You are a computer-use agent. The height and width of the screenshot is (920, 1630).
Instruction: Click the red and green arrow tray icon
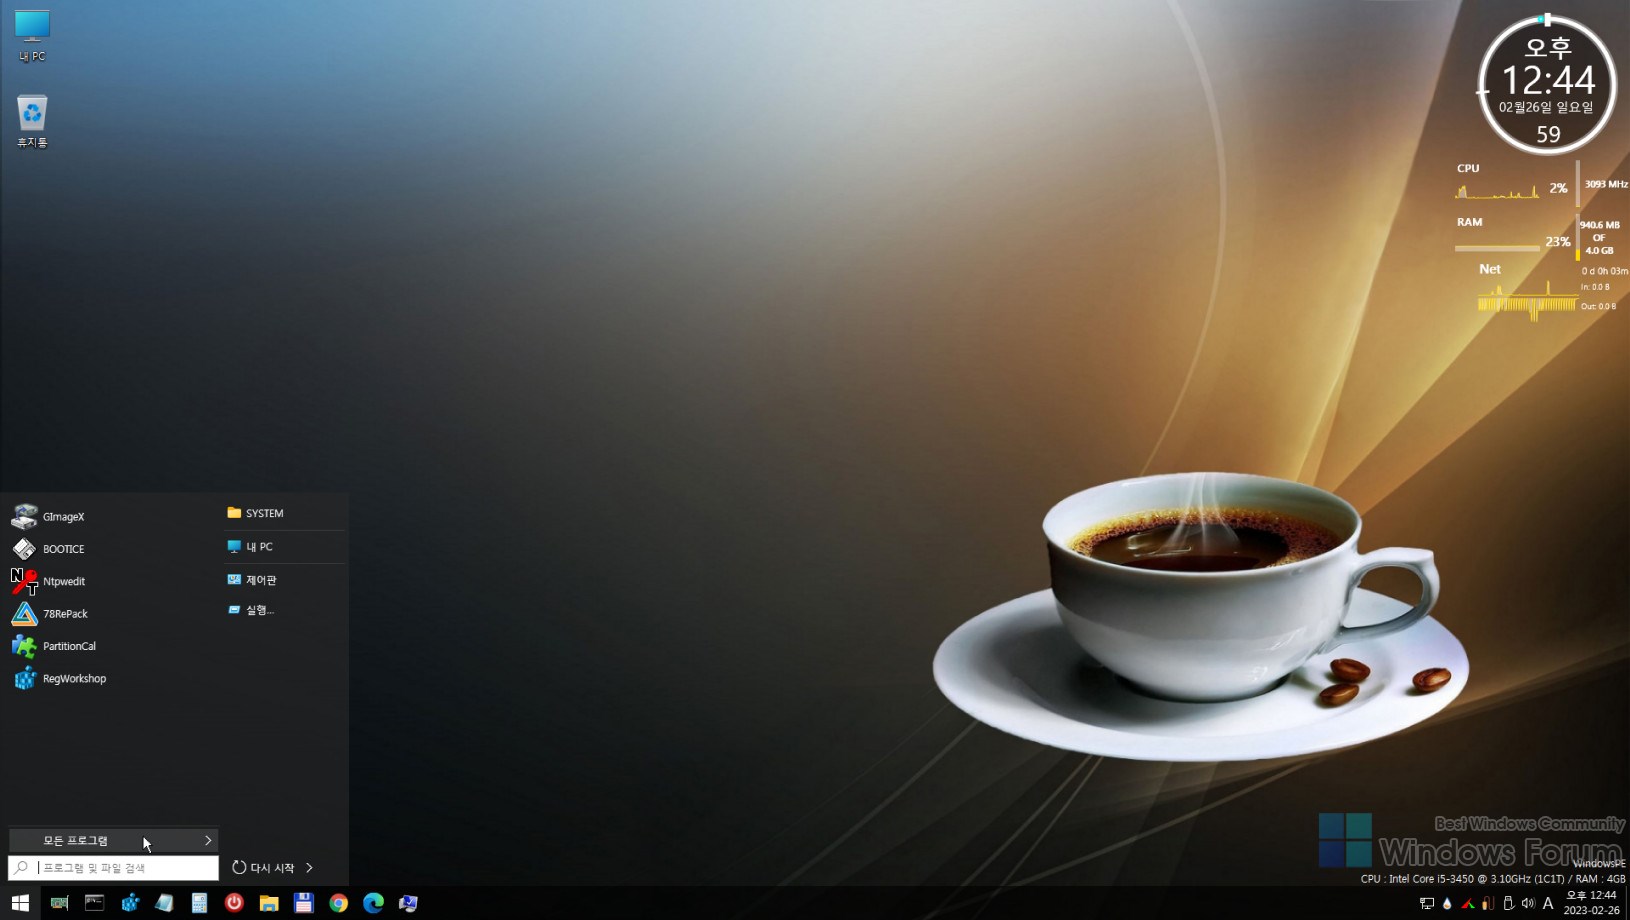tap(1468, 904)
